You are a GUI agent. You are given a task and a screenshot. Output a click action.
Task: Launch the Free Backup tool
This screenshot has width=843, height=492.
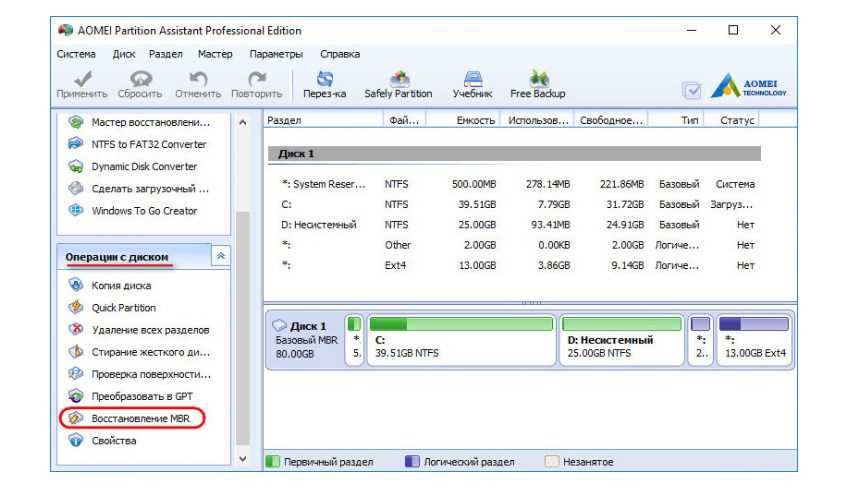point(537,81)
